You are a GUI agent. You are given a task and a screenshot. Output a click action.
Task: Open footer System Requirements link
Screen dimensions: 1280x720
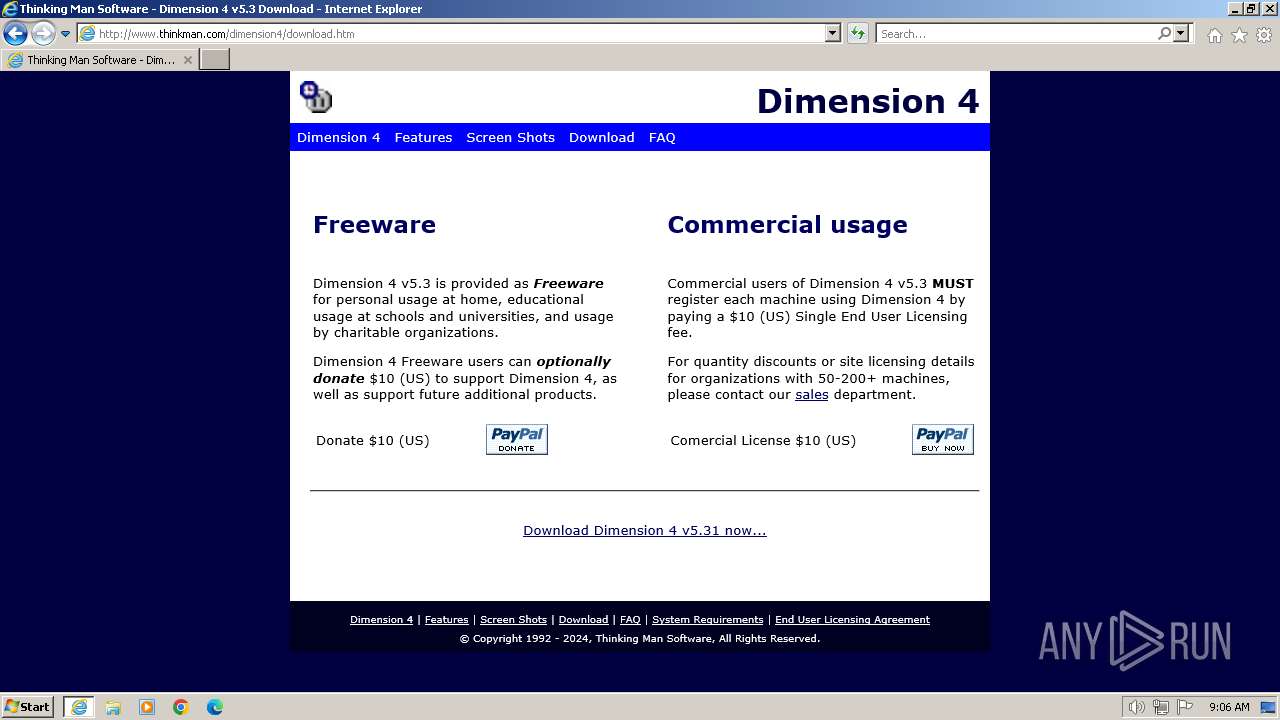pyautogui.click(x=707, y=619)
